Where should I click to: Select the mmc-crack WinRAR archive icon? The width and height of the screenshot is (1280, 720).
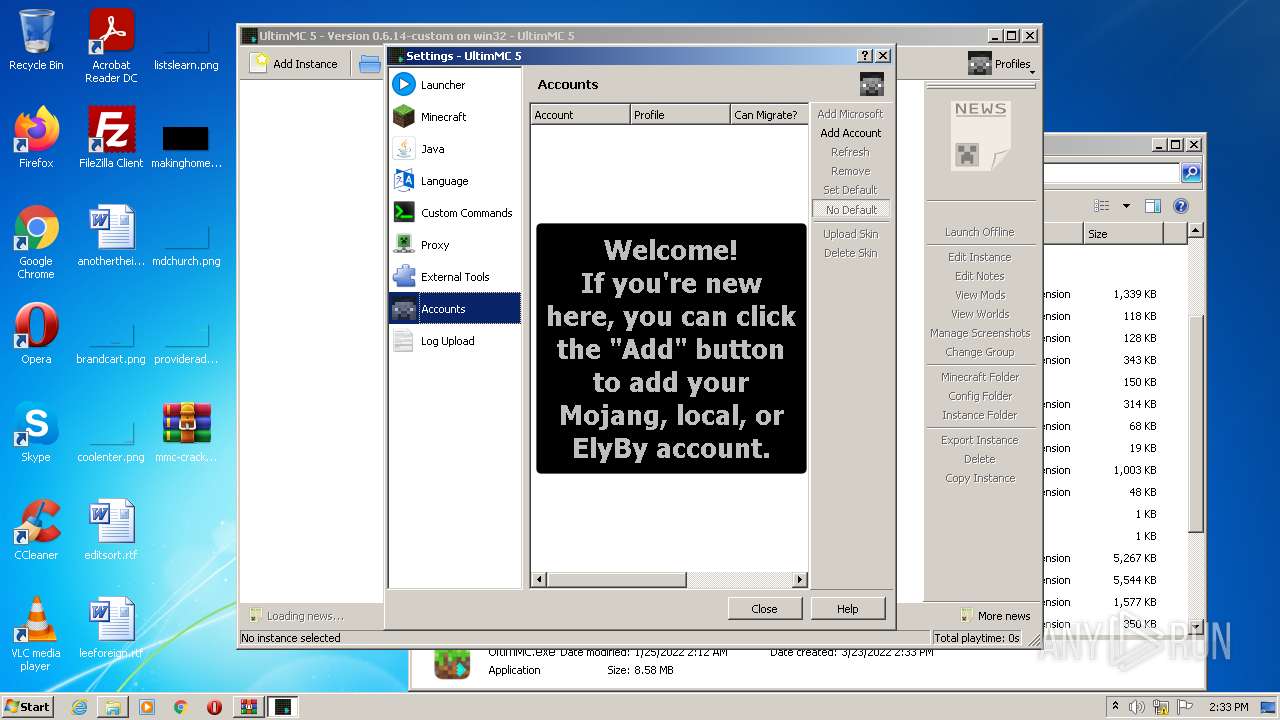coord(186,432)
